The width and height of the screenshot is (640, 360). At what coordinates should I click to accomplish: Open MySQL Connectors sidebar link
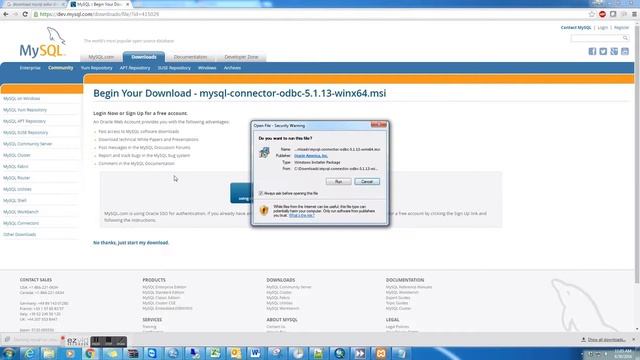(x=21, y=223)
